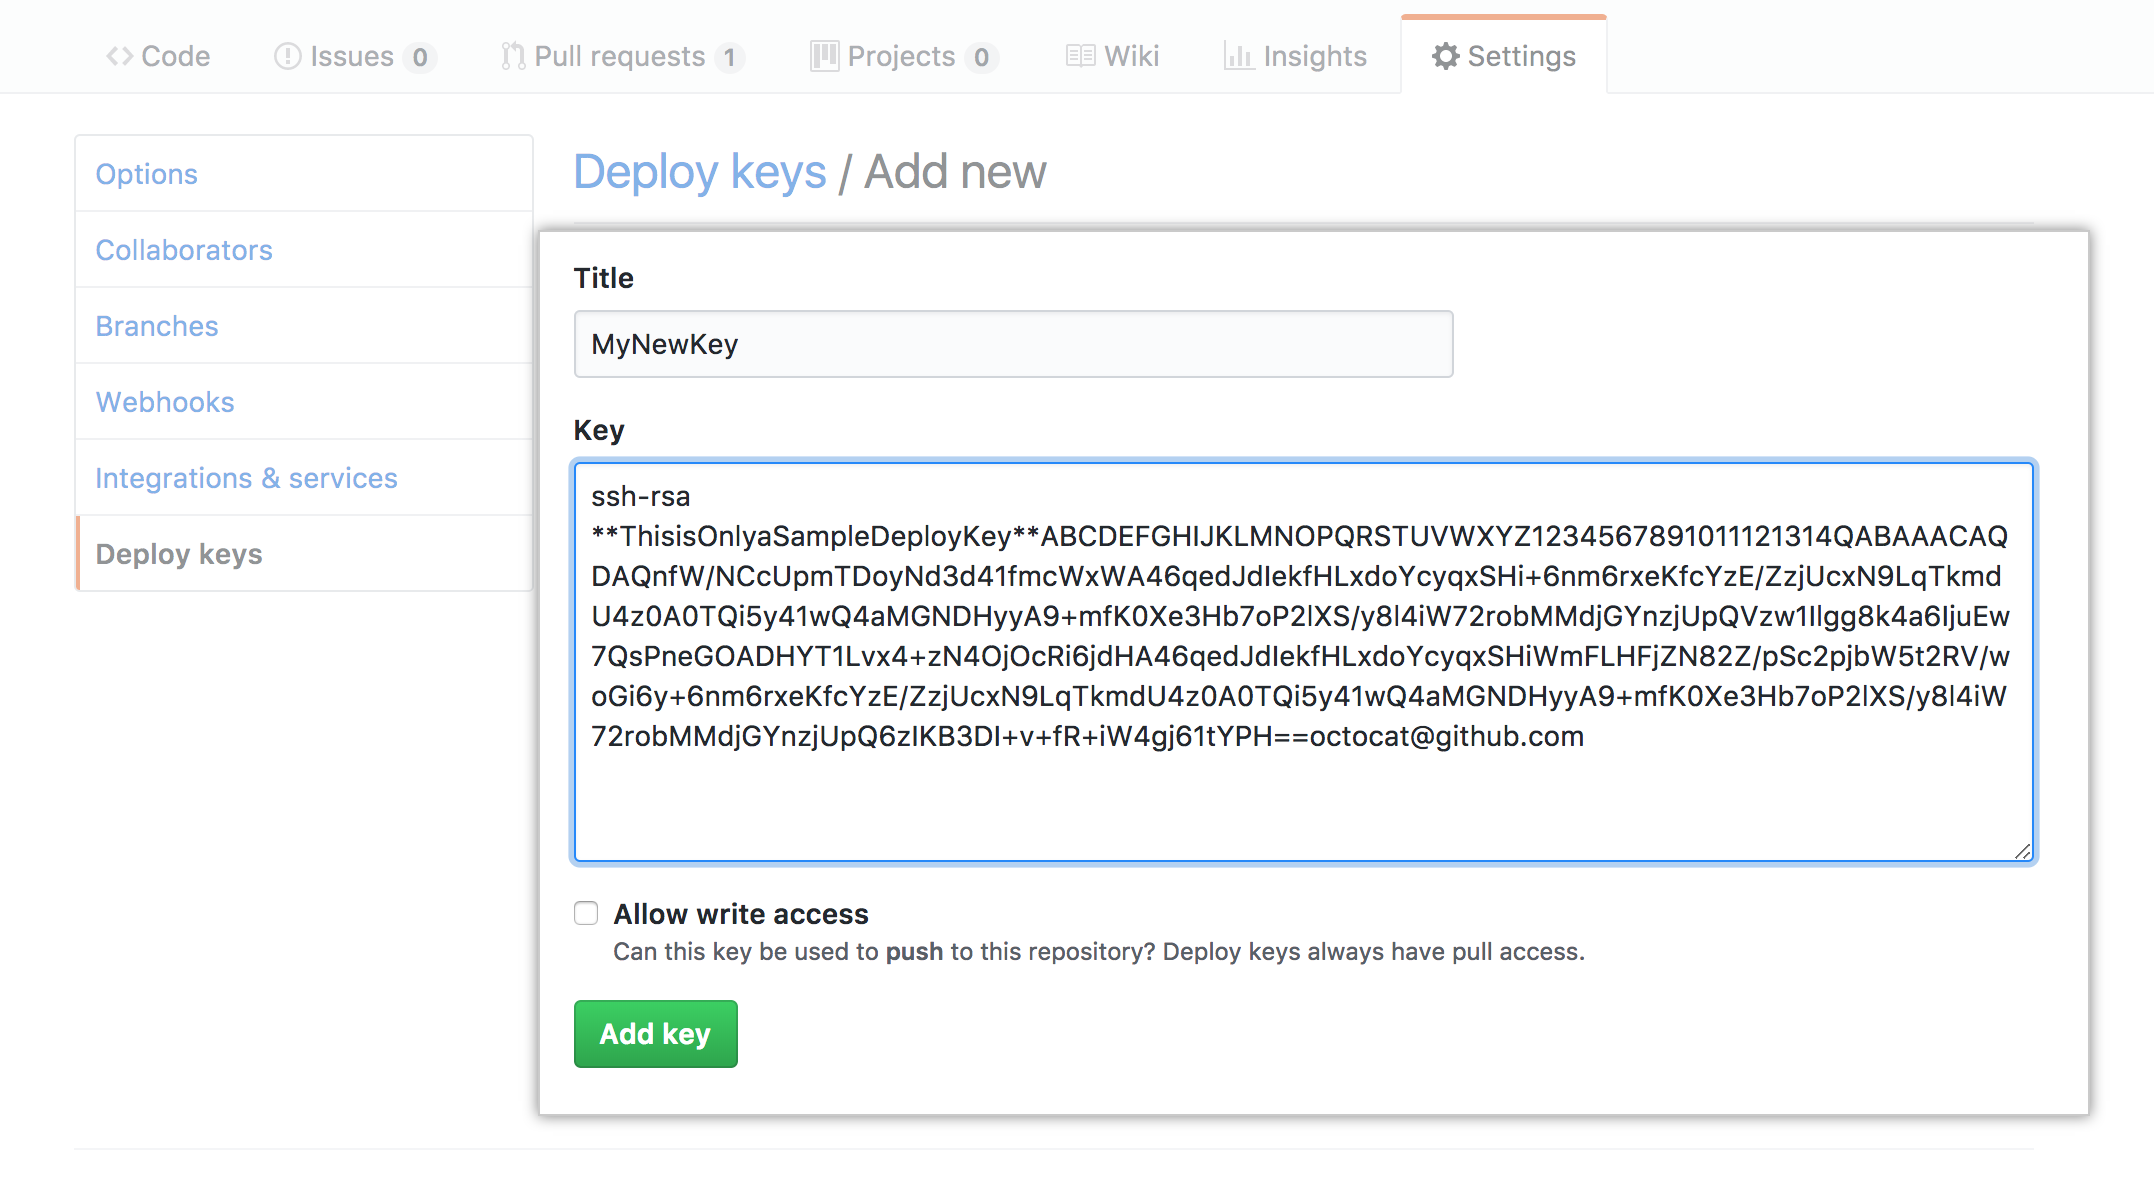Image resolution: width=2154 pixels, height=1194 pixels.
Task: Open the Deploy keys breadcrumb link
Action: [x=699, y=171]
